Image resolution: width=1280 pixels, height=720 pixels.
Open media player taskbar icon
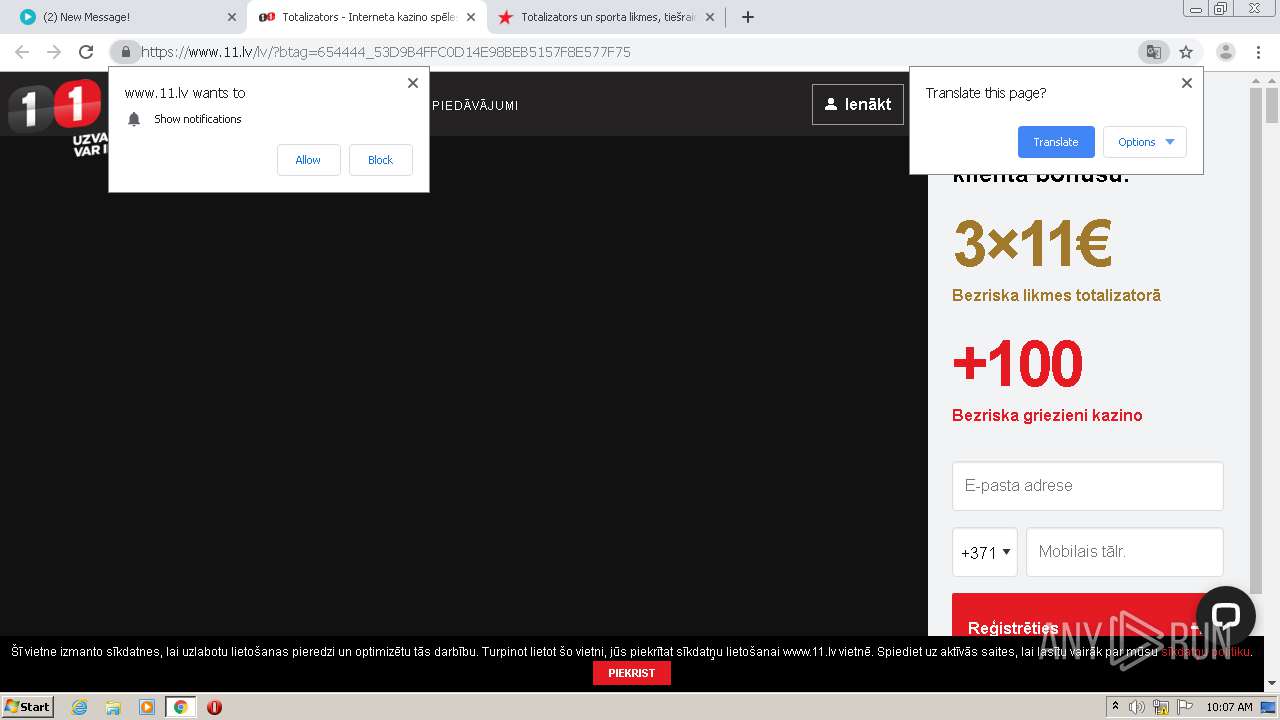[x=147, y=707]
